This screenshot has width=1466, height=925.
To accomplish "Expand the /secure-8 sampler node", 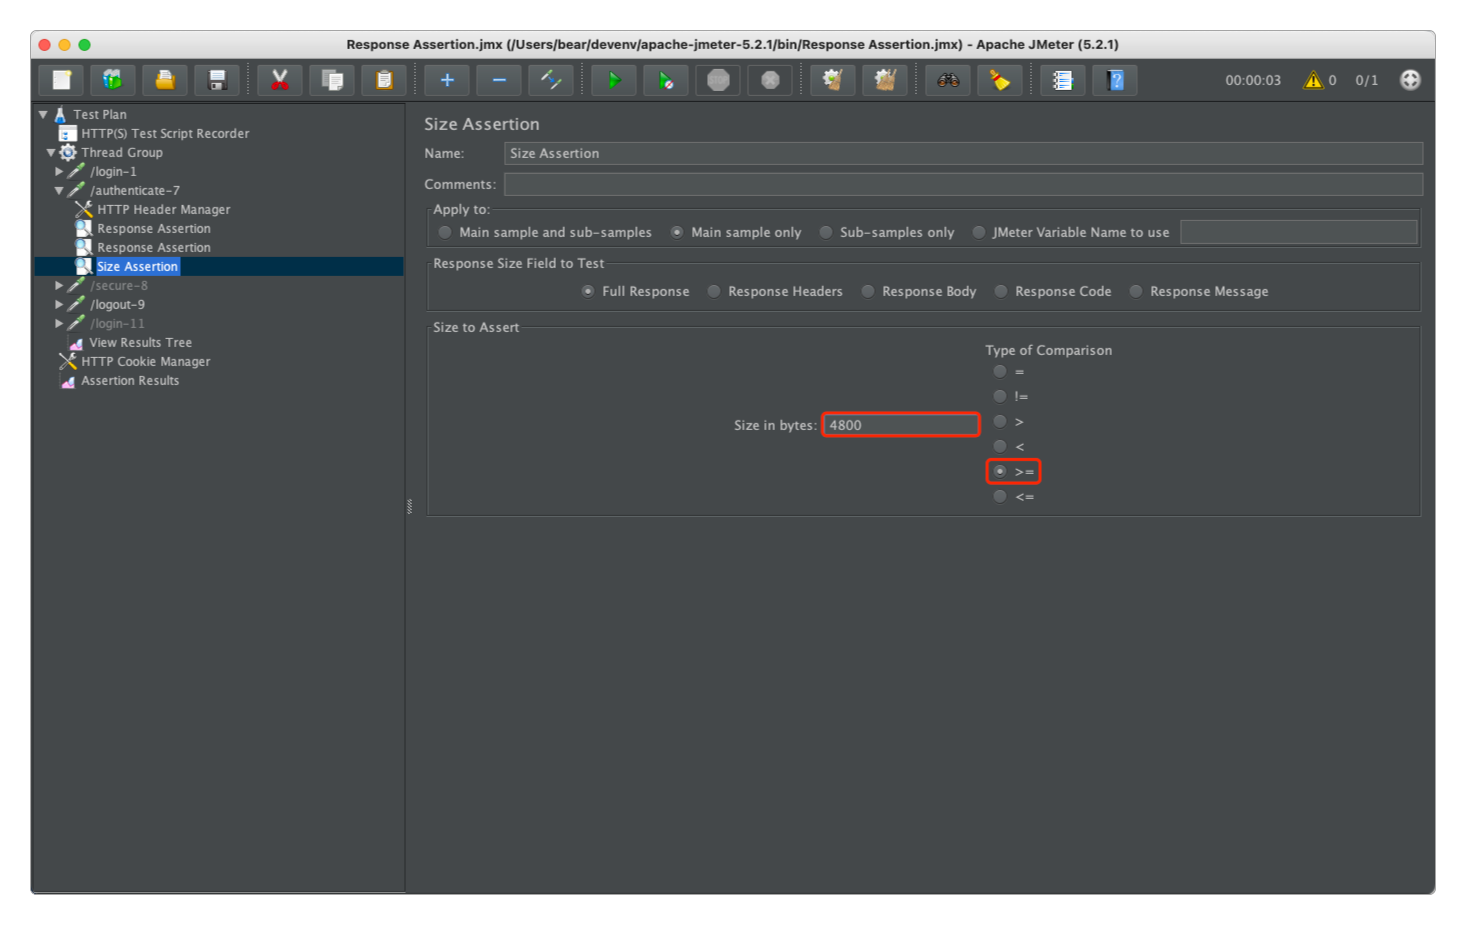I will [x=59, y=286].
